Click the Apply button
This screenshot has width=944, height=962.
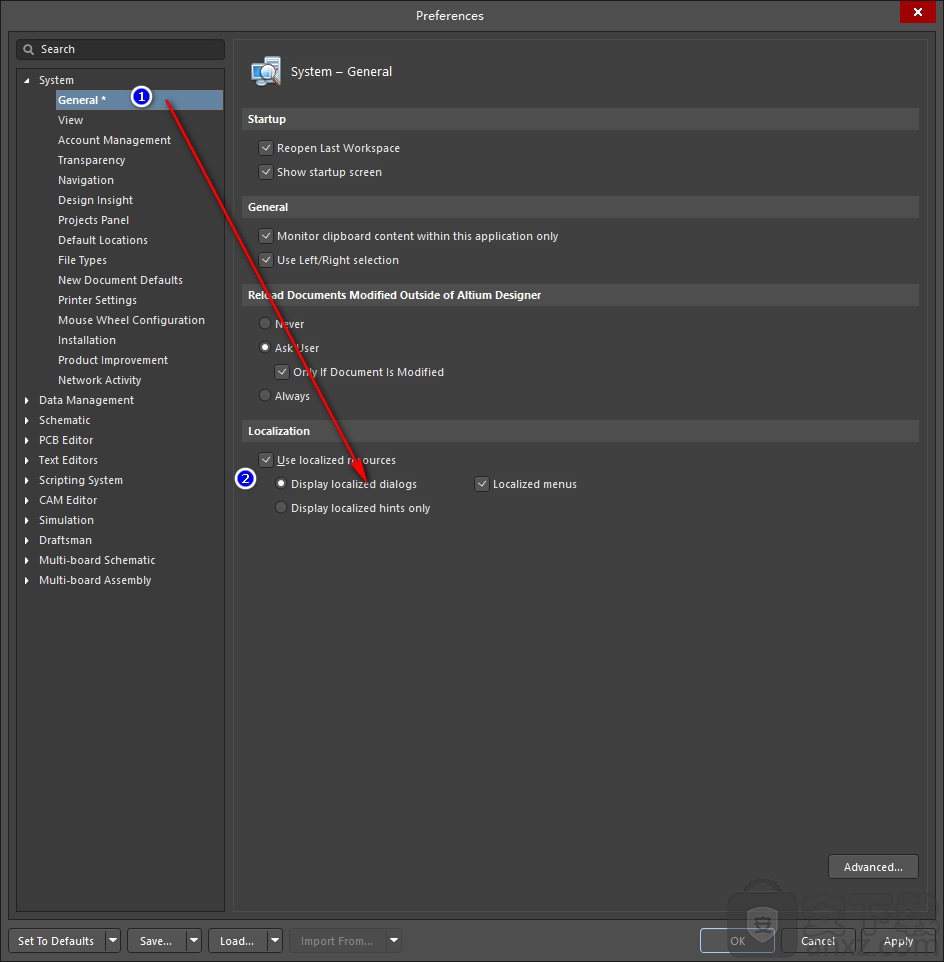coord(898,941)
